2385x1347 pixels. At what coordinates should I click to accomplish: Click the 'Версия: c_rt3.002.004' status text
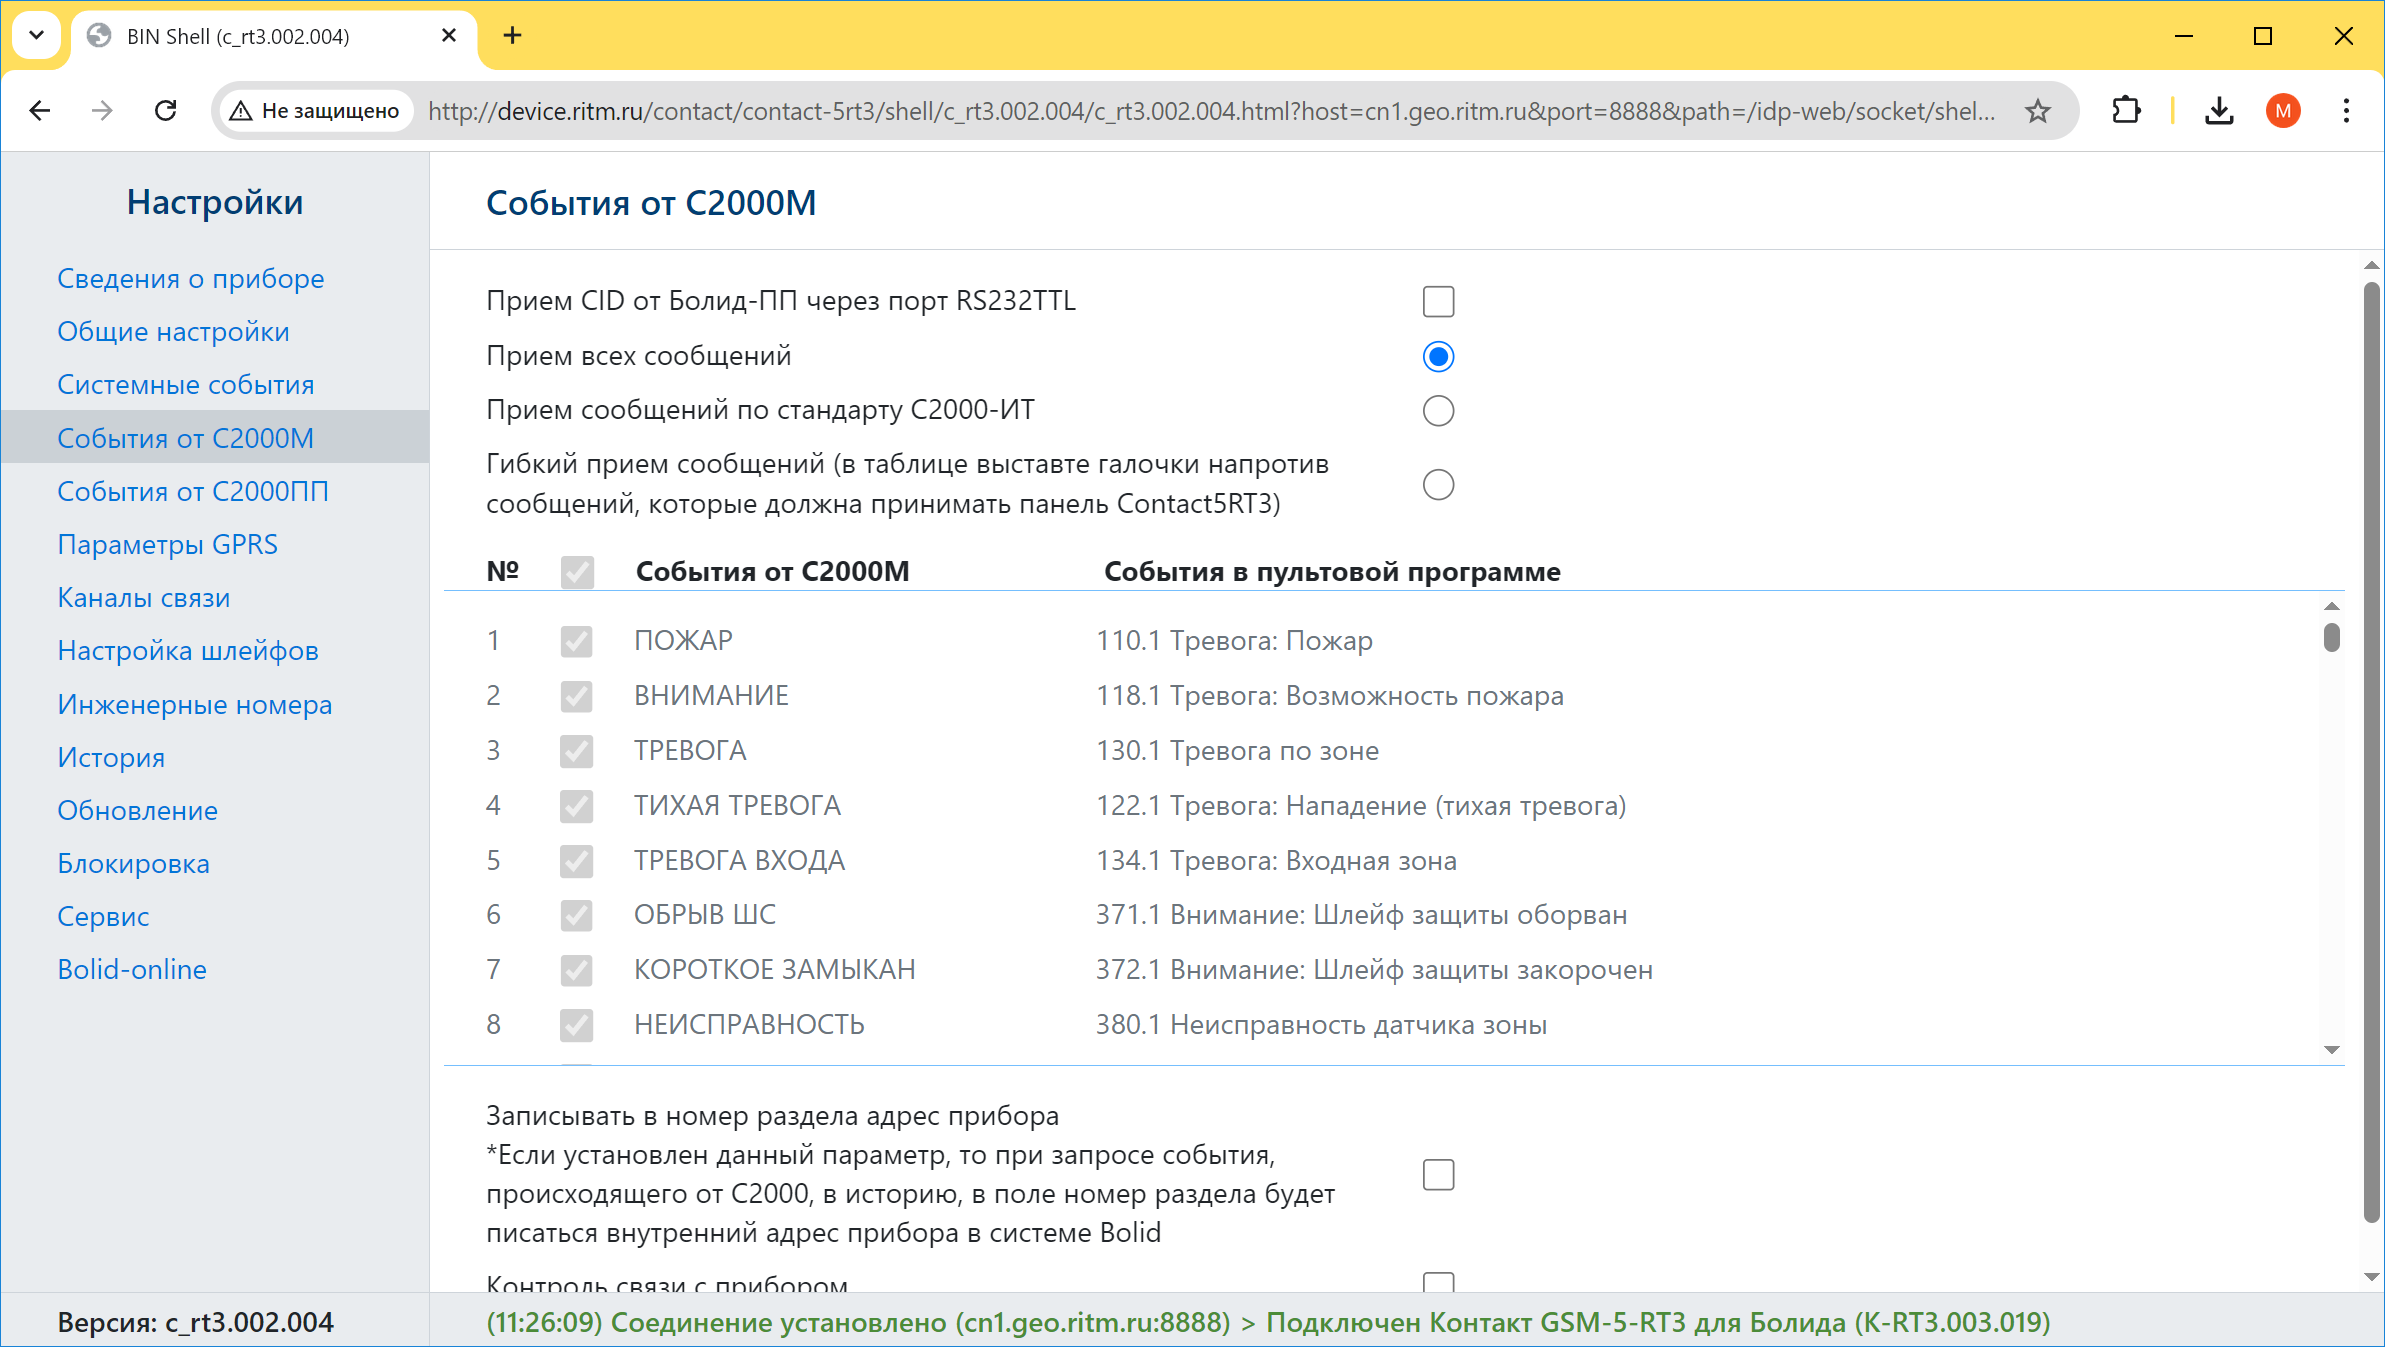pos(195,1322)
